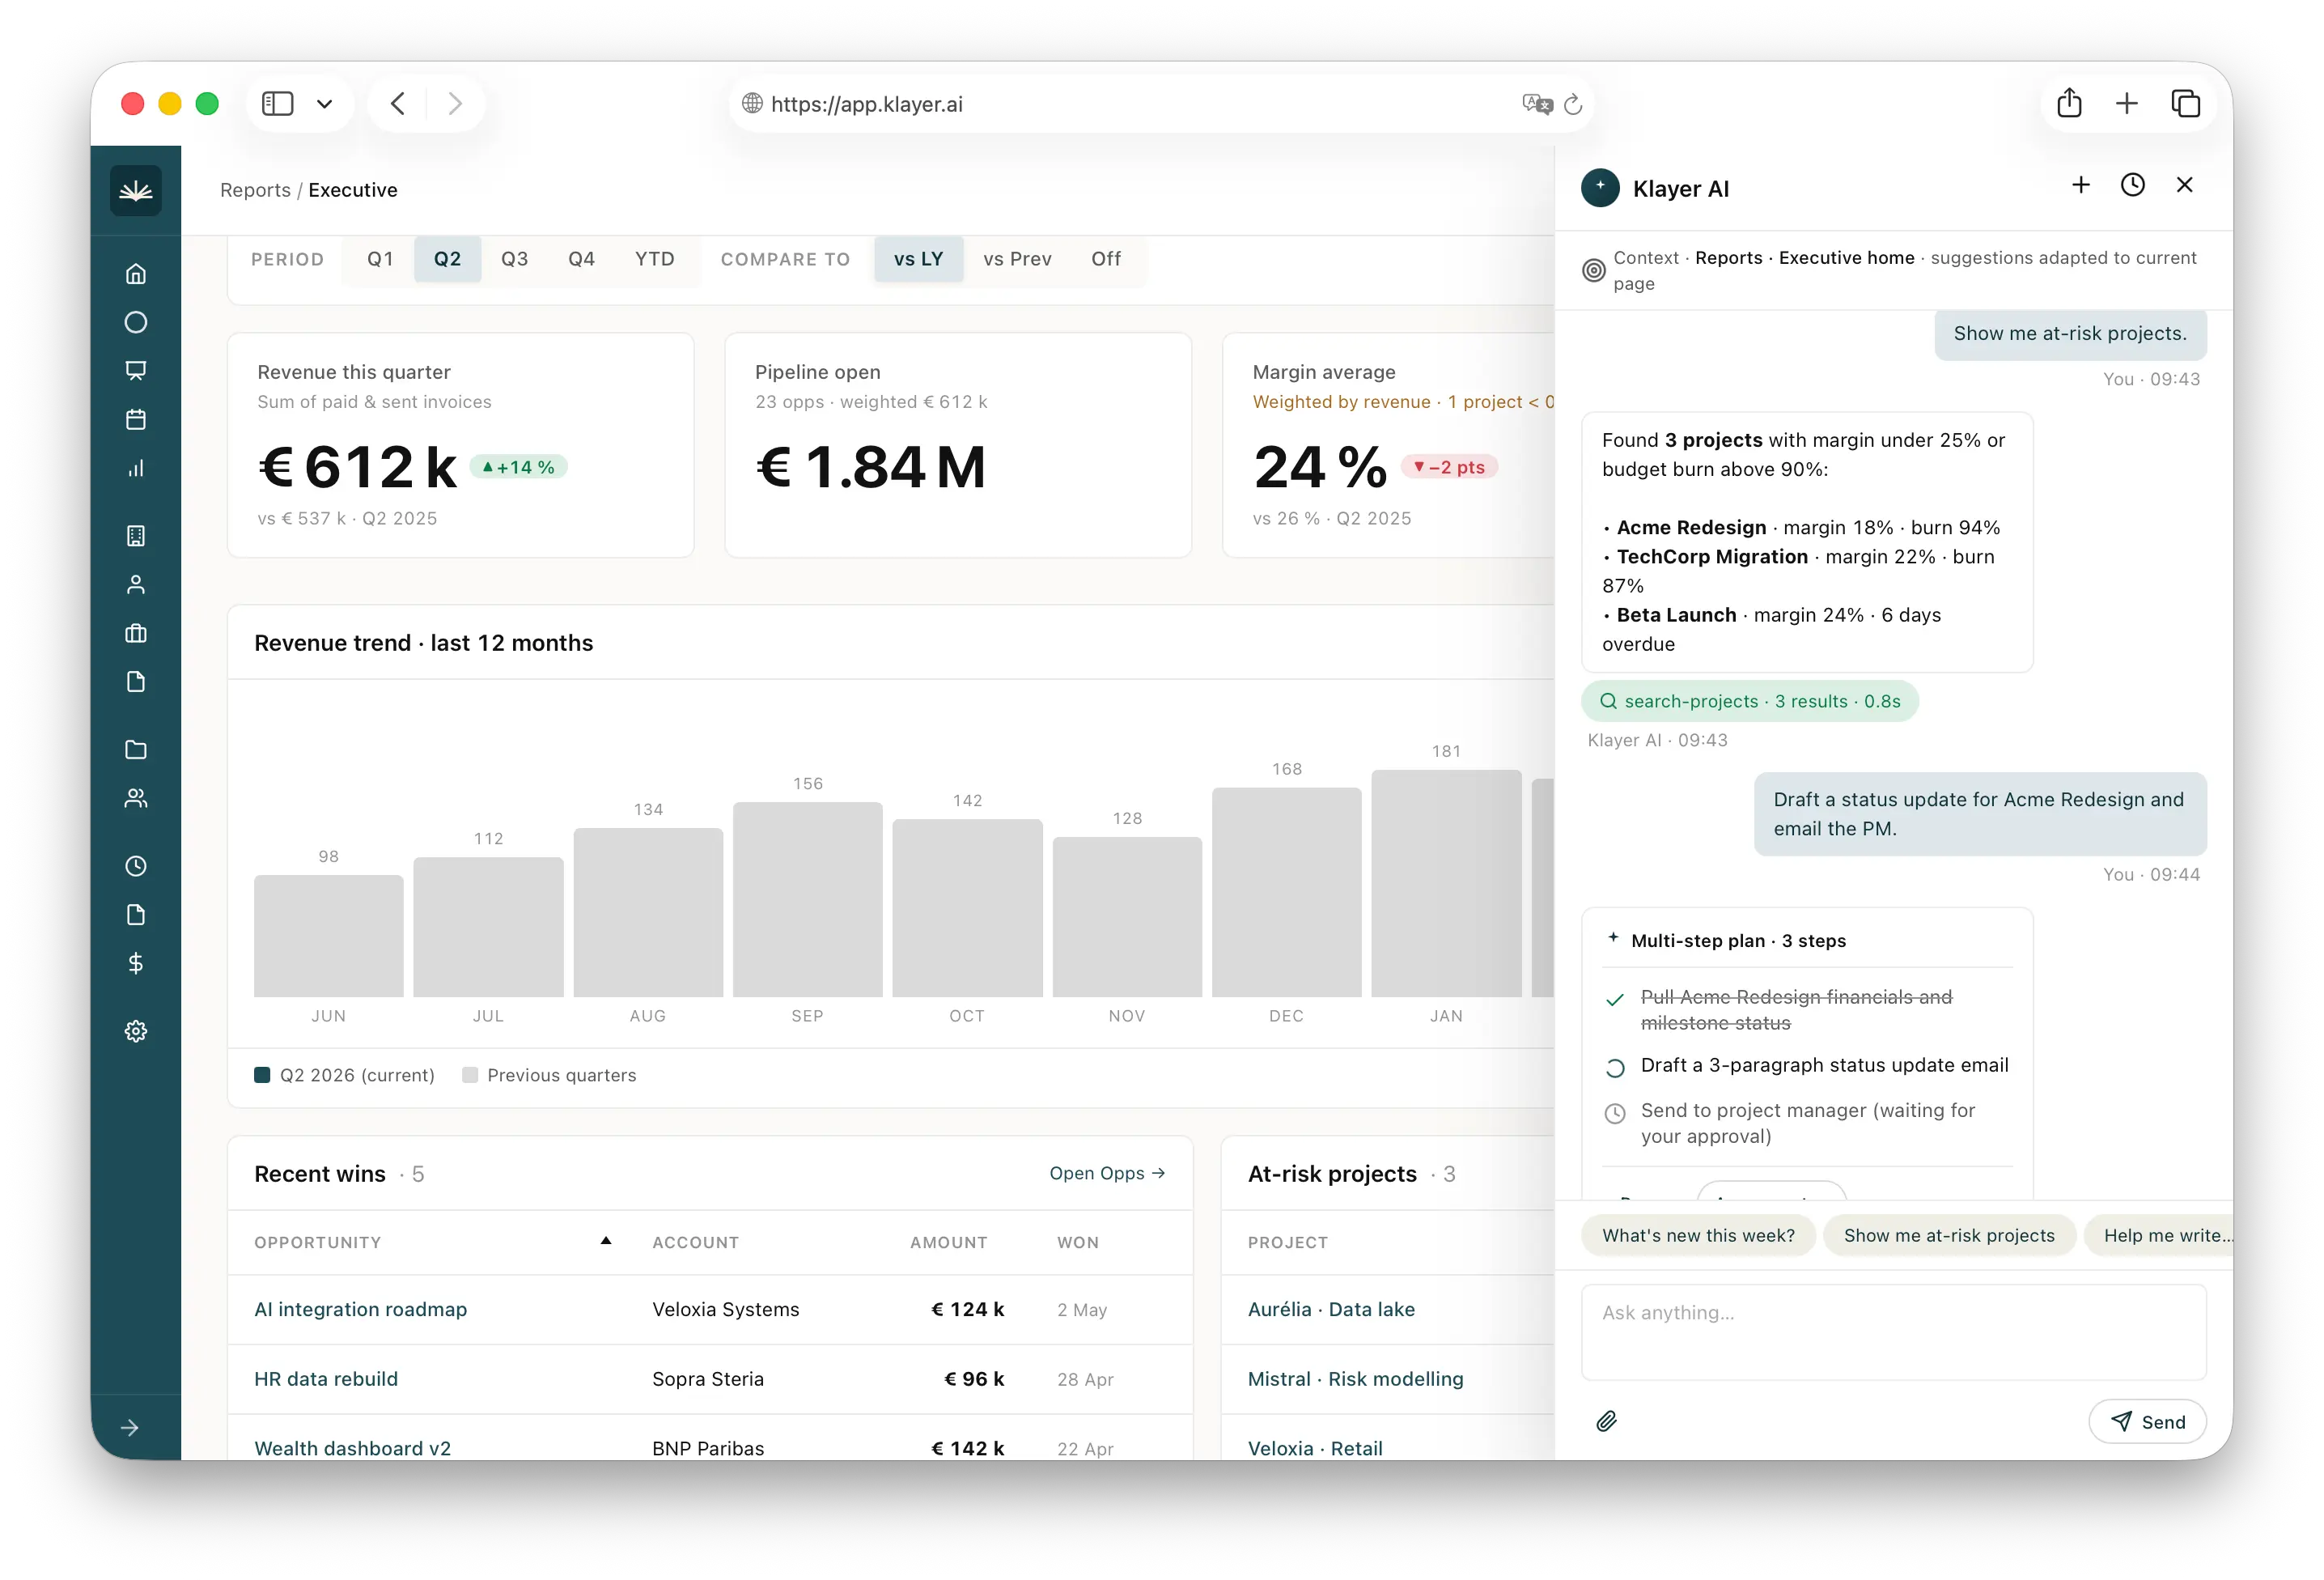Open chat history clock icon
2324x1580 pixels.
click(x=2133, y=185)
